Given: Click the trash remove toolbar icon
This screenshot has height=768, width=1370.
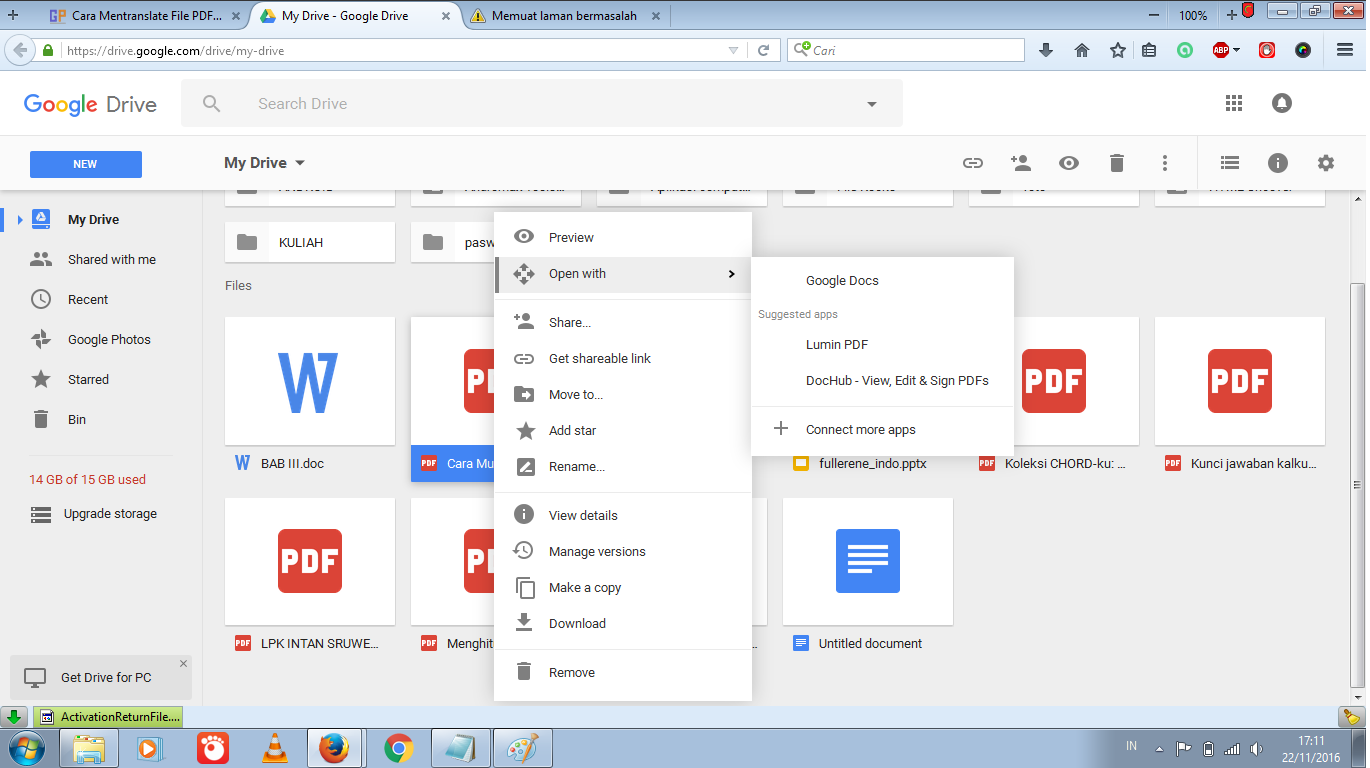Looking at the screenshot, I should tap(1117, 163).
